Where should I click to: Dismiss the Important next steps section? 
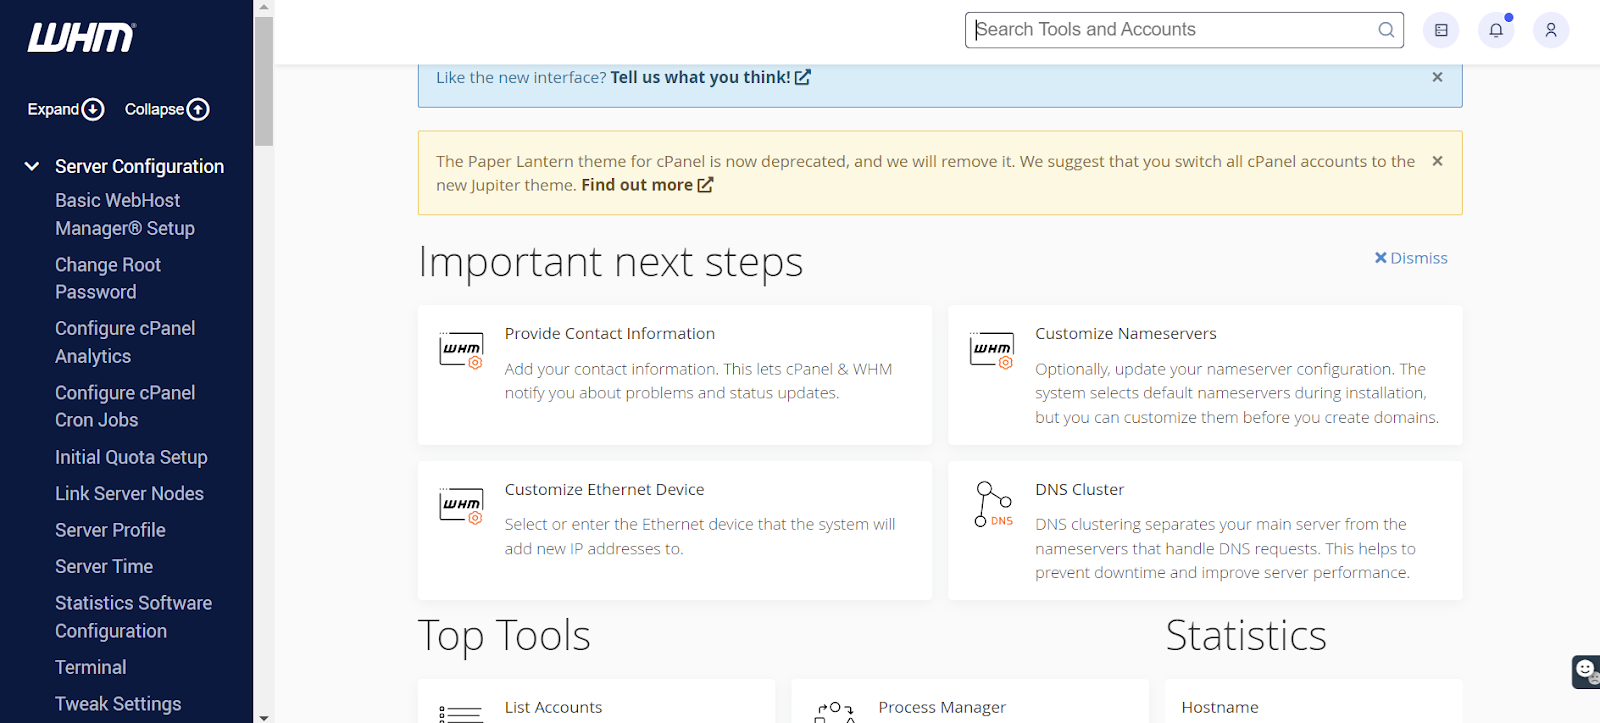click(x=1411, y=258)
